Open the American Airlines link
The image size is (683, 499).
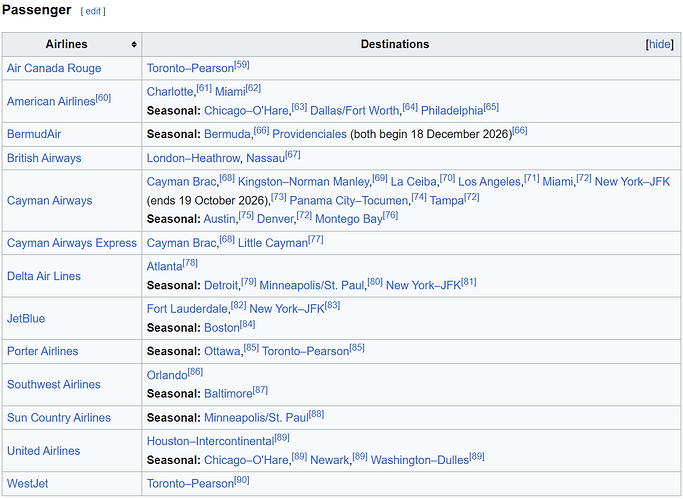tap(51, 101)
